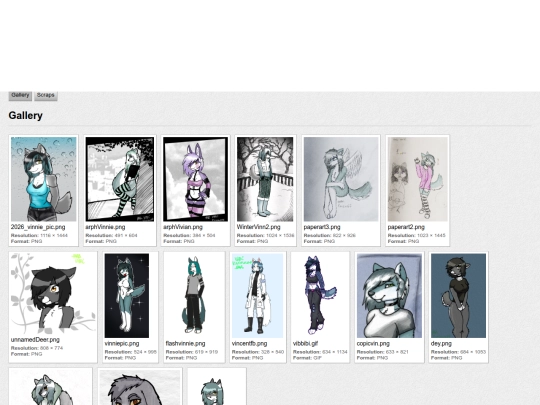Image resolution: width=540 pixels, height=405 pixels.
Task: Open the 2026_vinnie_pic.png thumbnail
Action: [44, 179]
